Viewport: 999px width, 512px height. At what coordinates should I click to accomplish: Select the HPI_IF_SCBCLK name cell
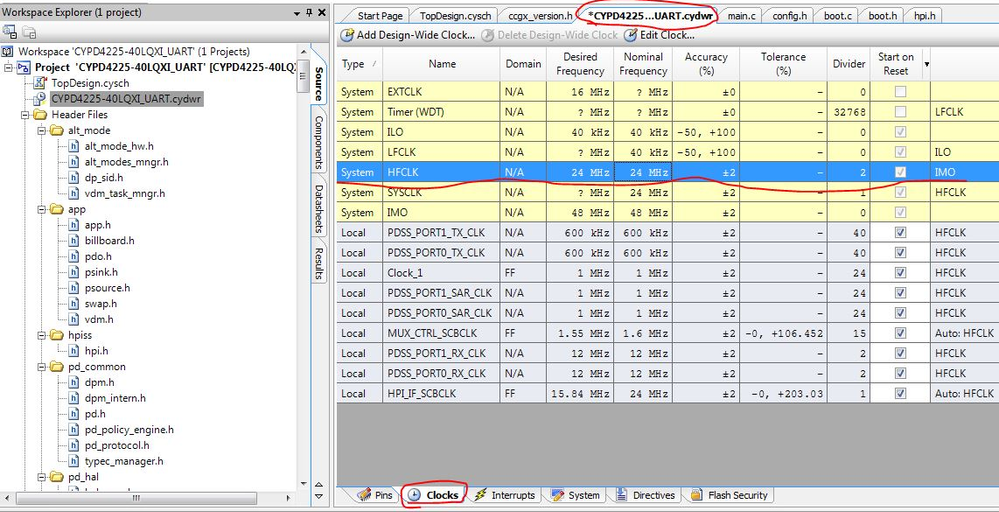pyautogui.click(x=442, y=394)
